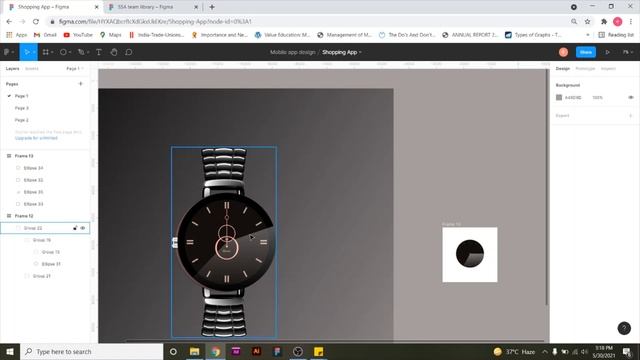Switch to the SSA team library browser tab
640x360 pixels.
click(153, 7)
